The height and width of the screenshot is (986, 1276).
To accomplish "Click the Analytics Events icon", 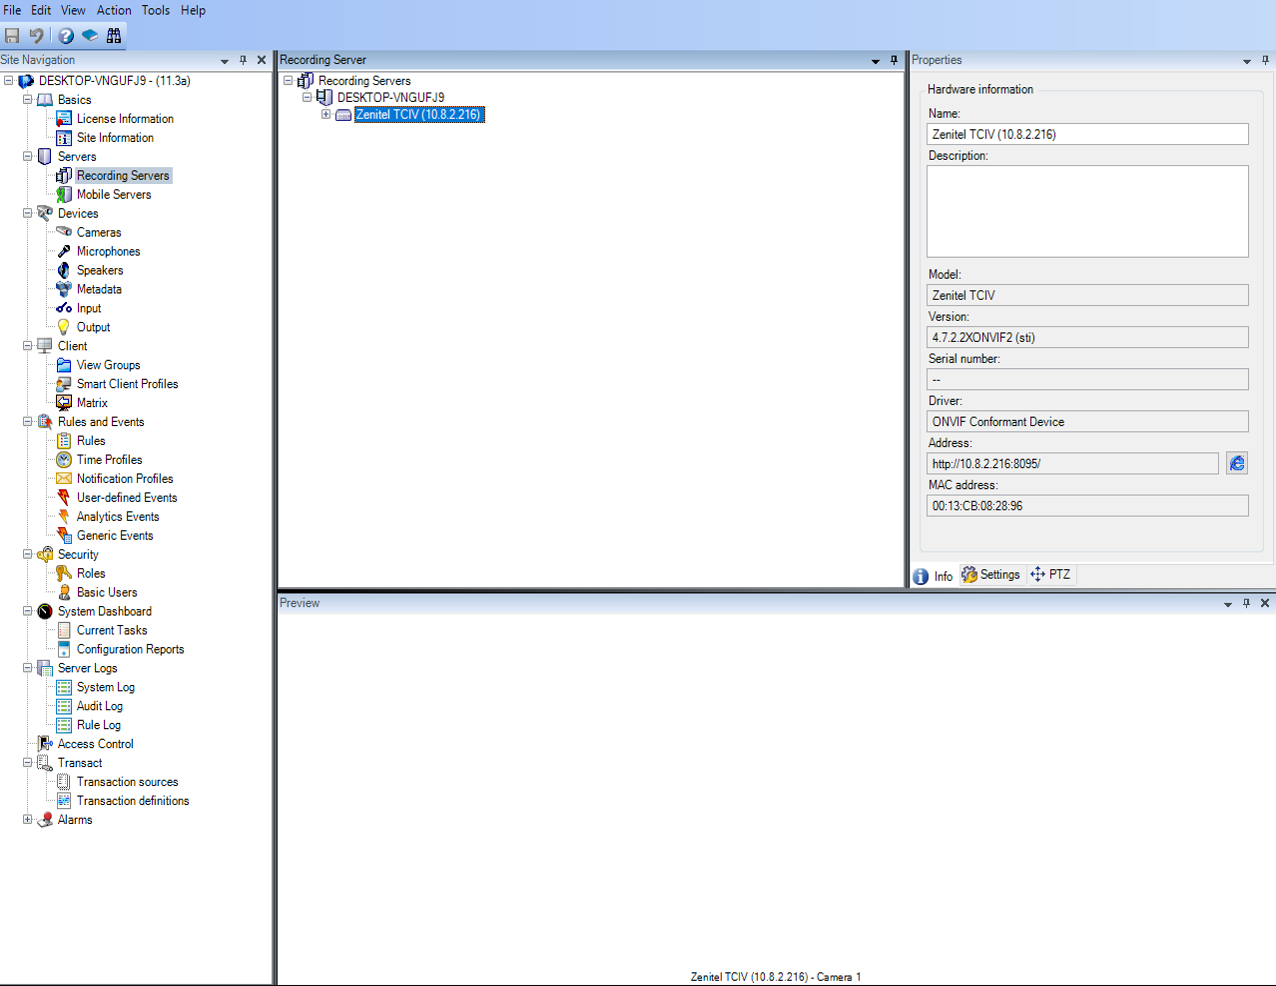I will (x=64, y=517).
